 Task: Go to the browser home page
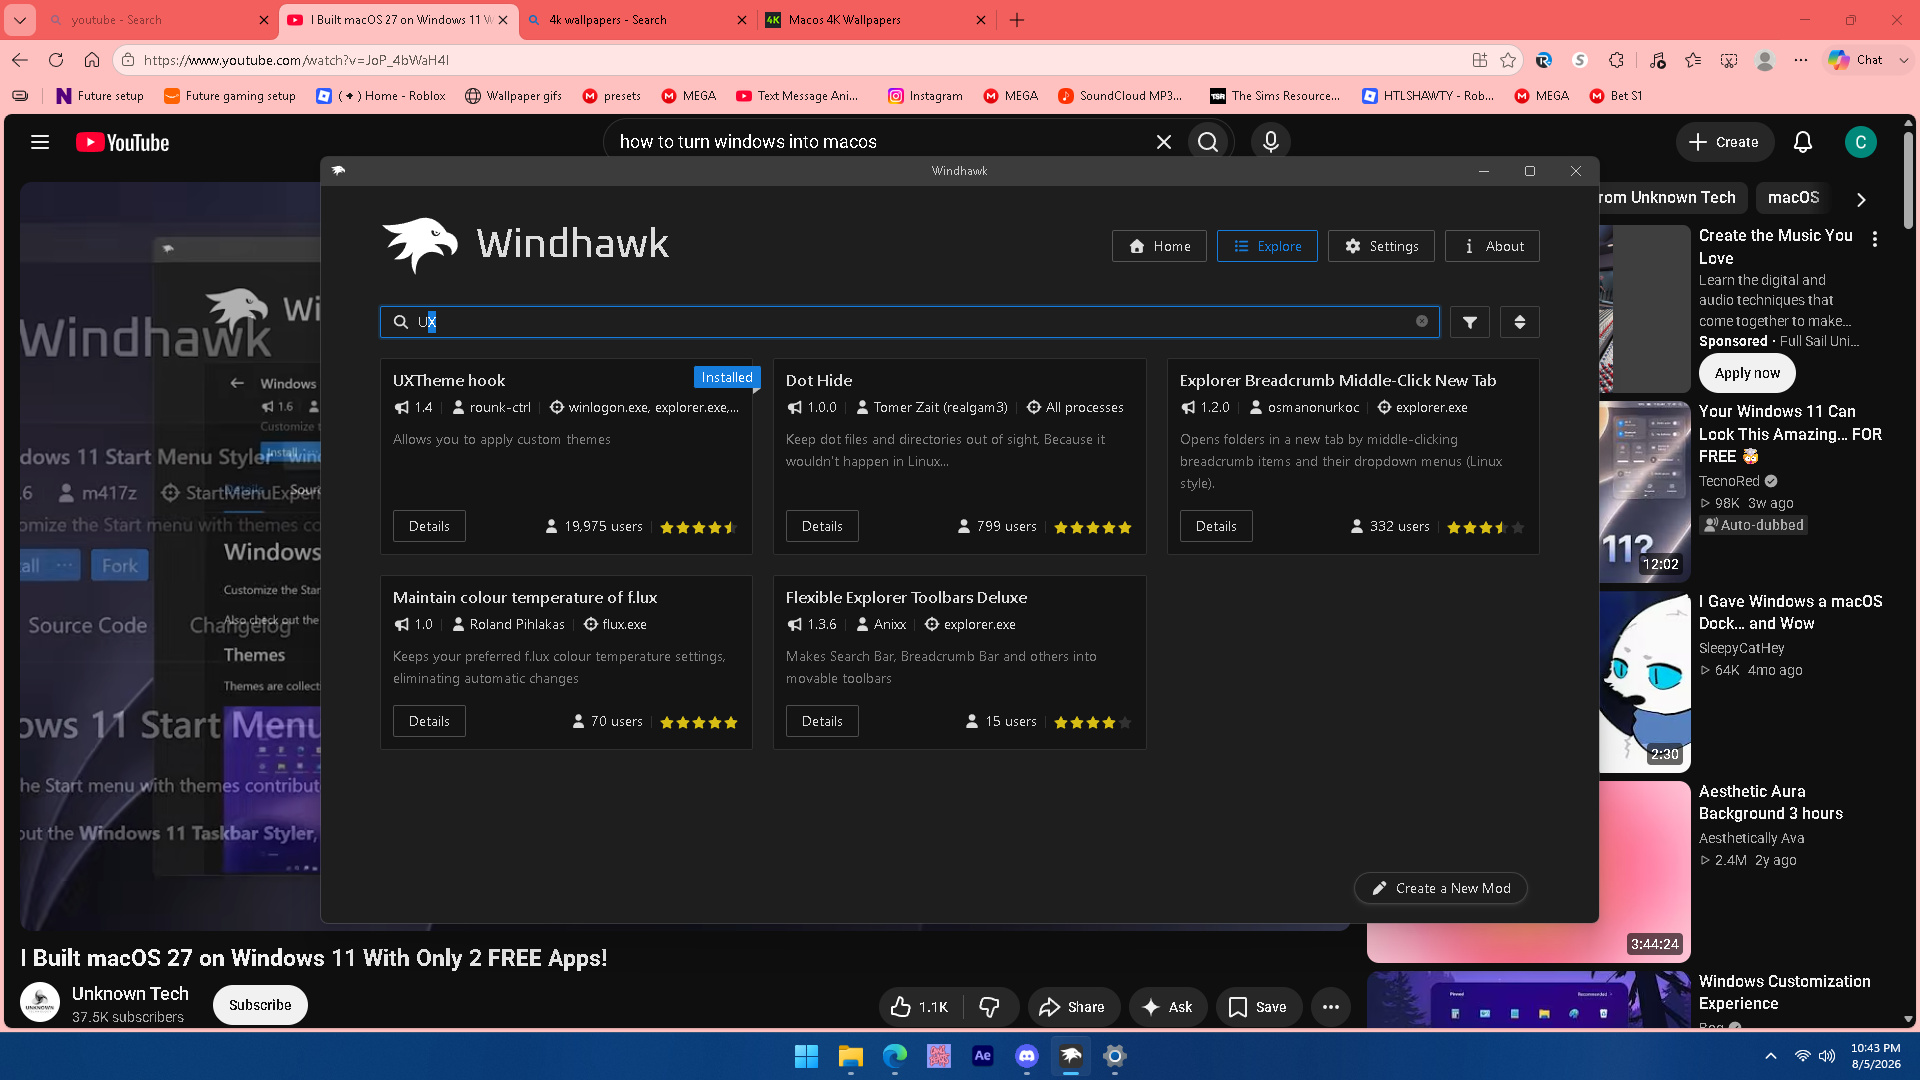click(x=92, y=60)
